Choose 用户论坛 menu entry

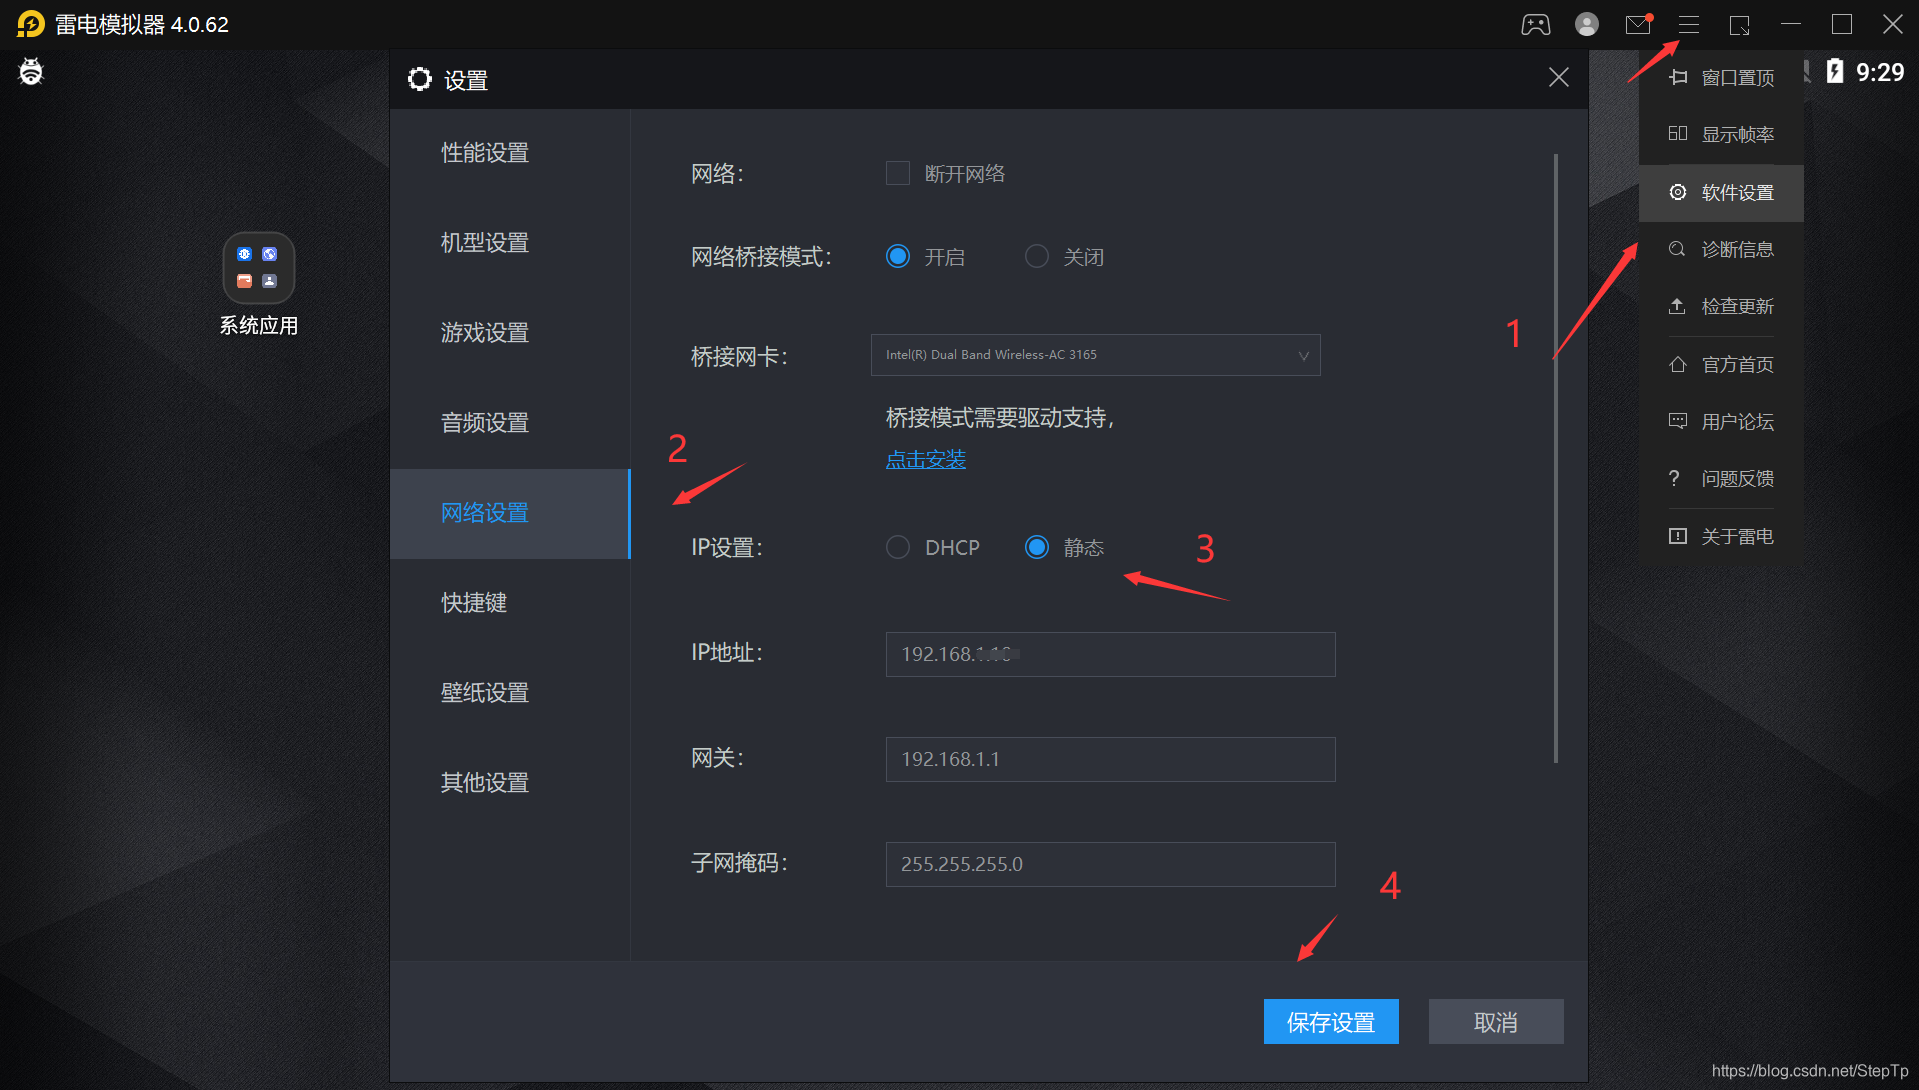tap(1721, 422)
